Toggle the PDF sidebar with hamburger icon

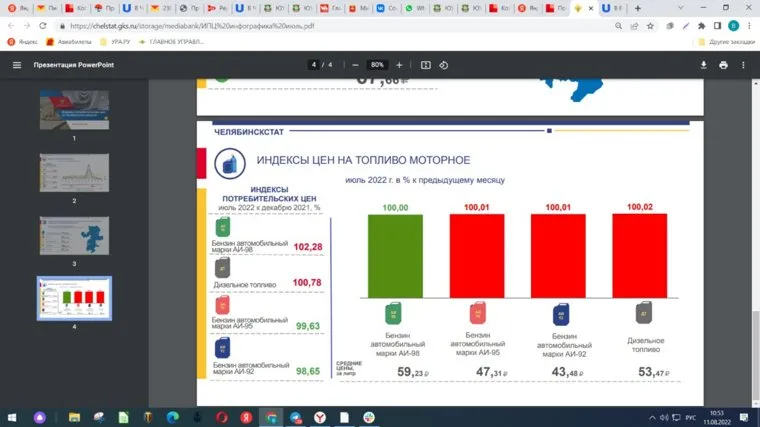[16, 65]
